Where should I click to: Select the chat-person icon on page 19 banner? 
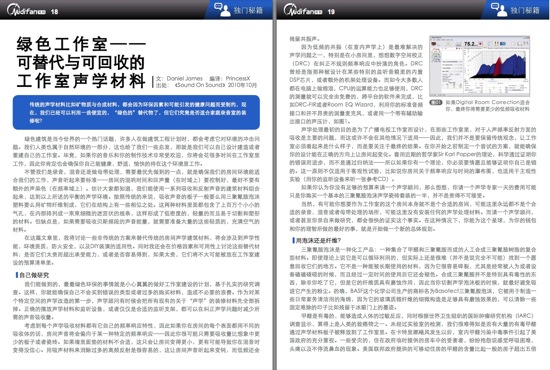tap(499, 9)
